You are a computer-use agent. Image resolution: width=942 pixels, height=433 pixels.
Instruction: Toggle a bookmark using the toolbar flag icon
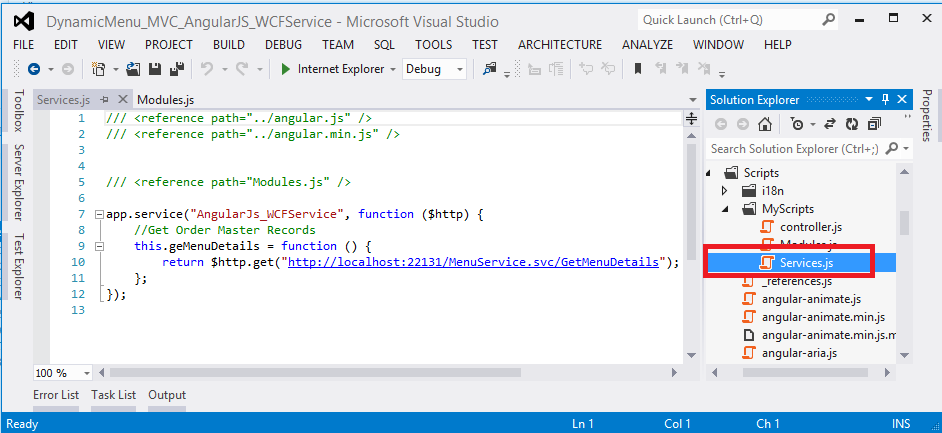(637, 69)
